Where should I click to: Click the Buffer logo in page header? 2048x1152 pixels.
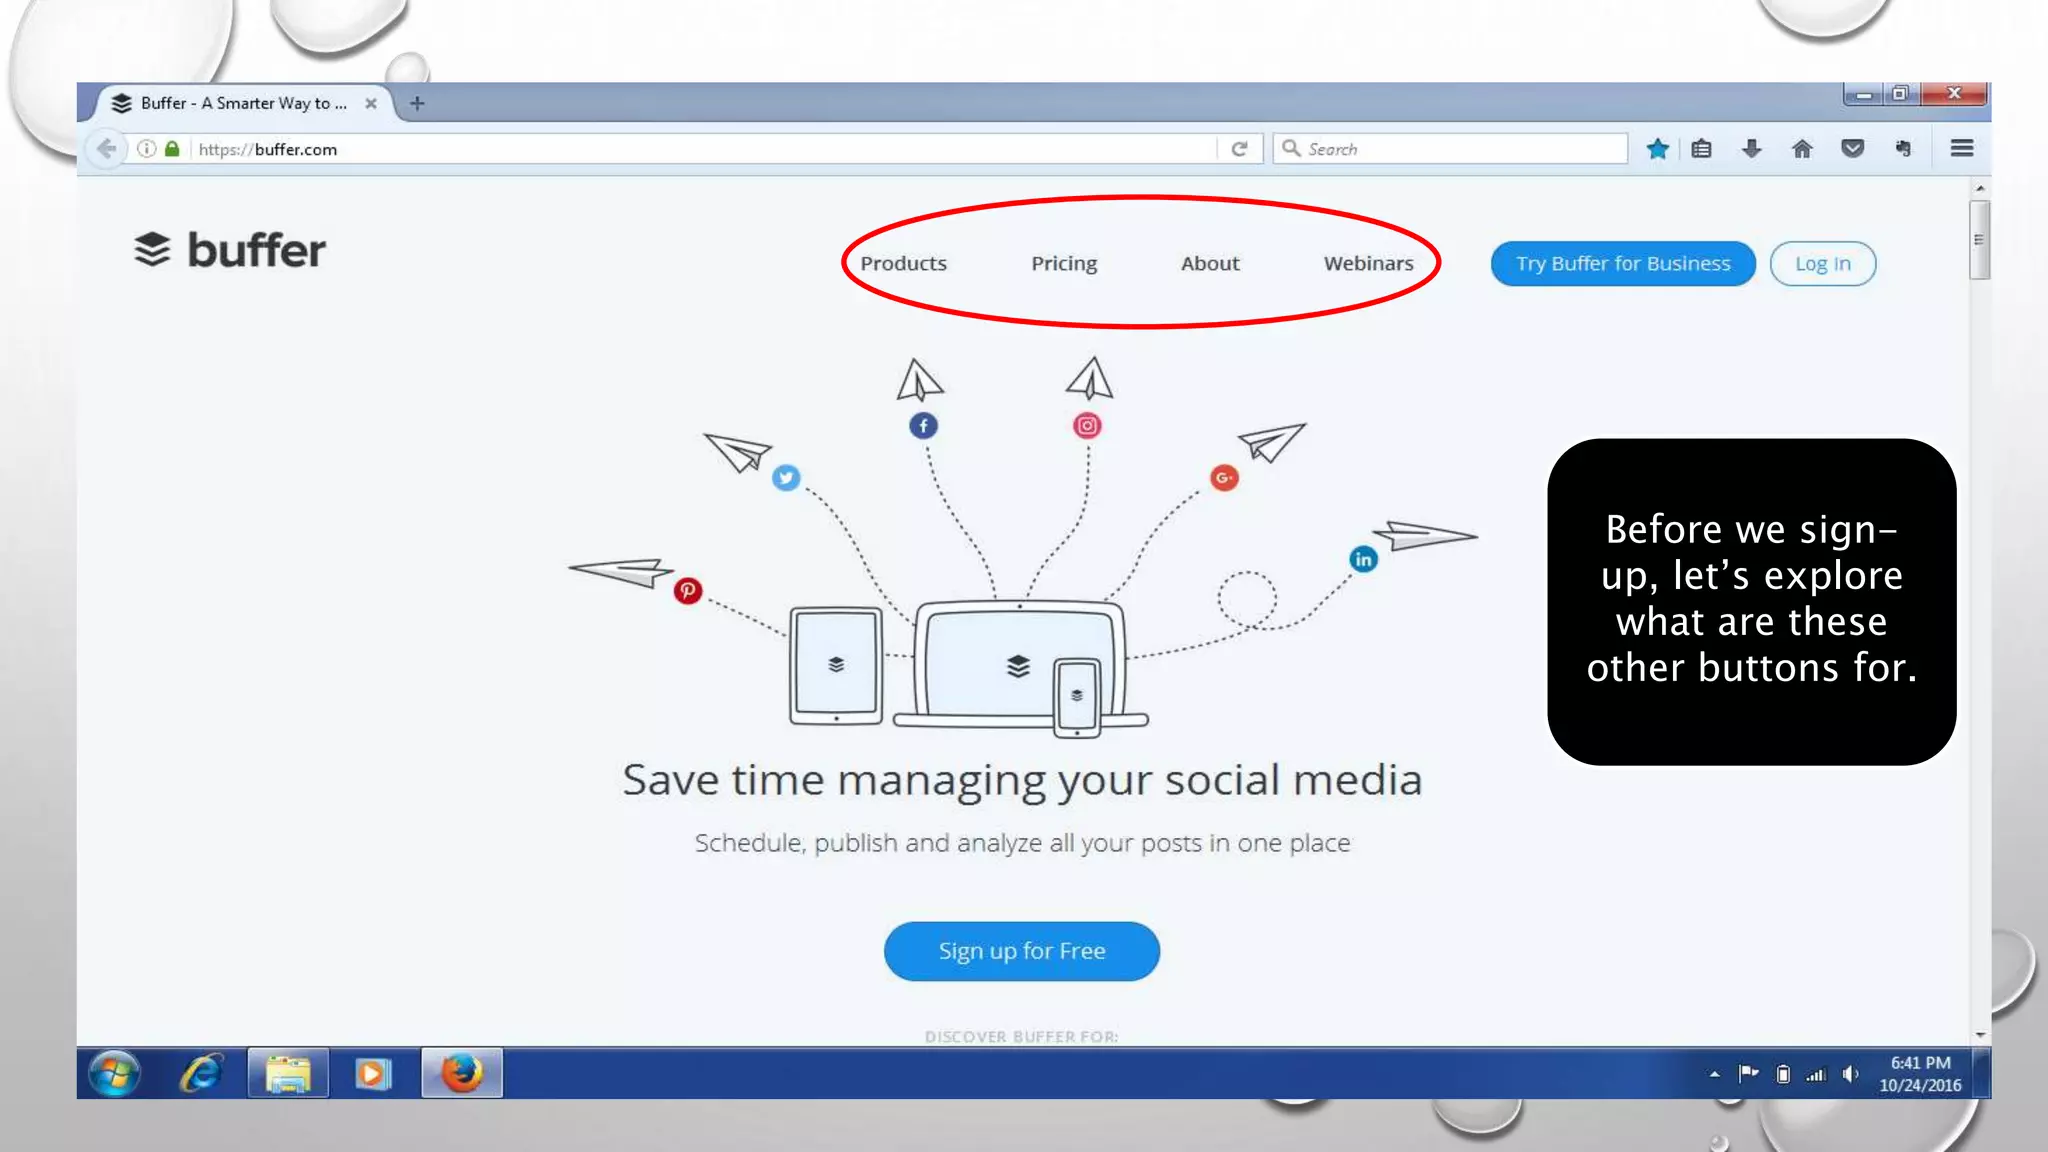[230, 250]
